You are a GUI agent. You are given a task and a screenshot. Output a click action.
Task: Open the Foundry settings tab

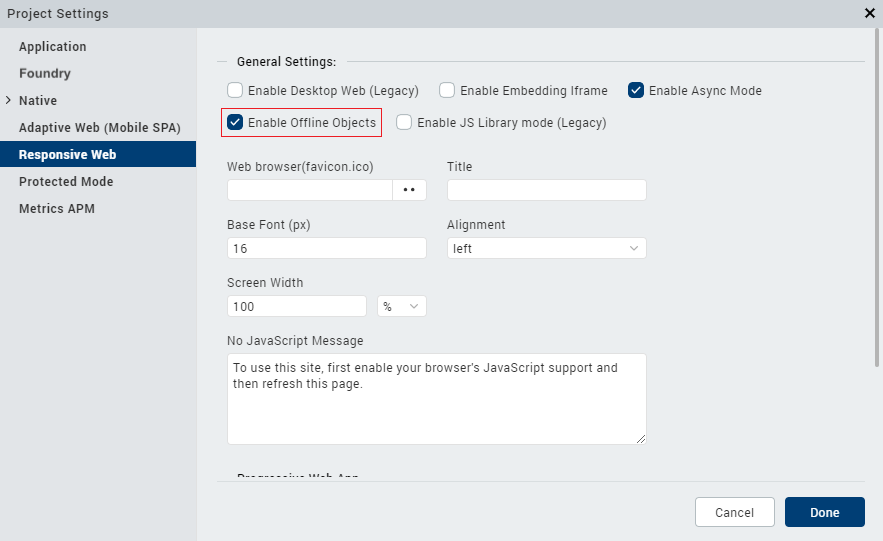(x=45, y=74)
